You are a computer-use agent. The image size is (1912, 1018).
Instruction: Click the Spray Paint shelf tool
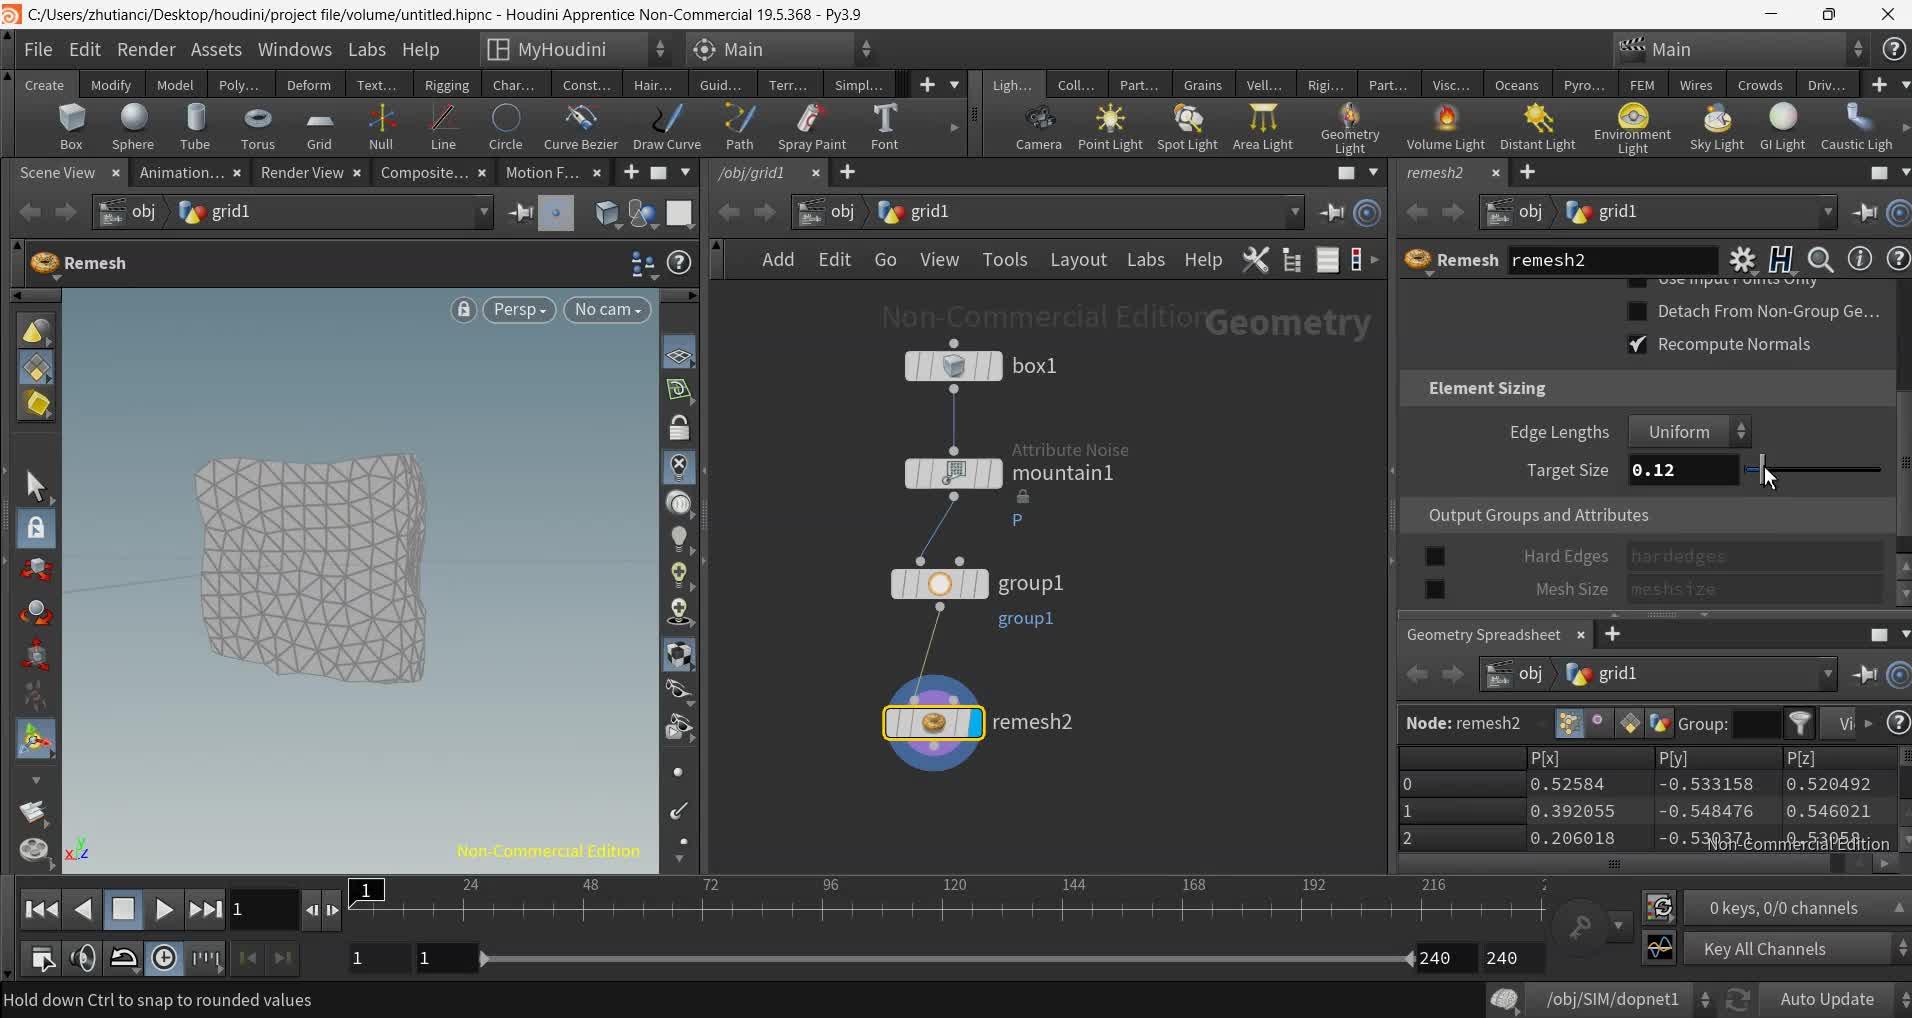[x=811, y=127]
